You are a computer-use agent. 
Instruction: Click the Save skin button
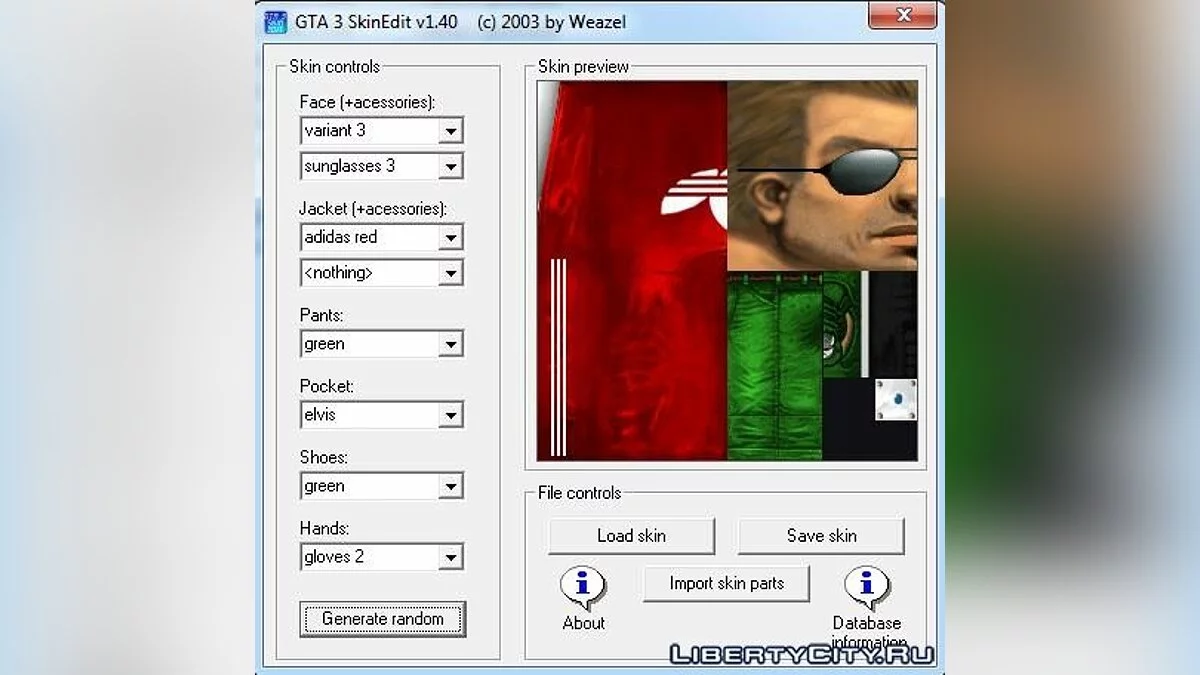821,536
